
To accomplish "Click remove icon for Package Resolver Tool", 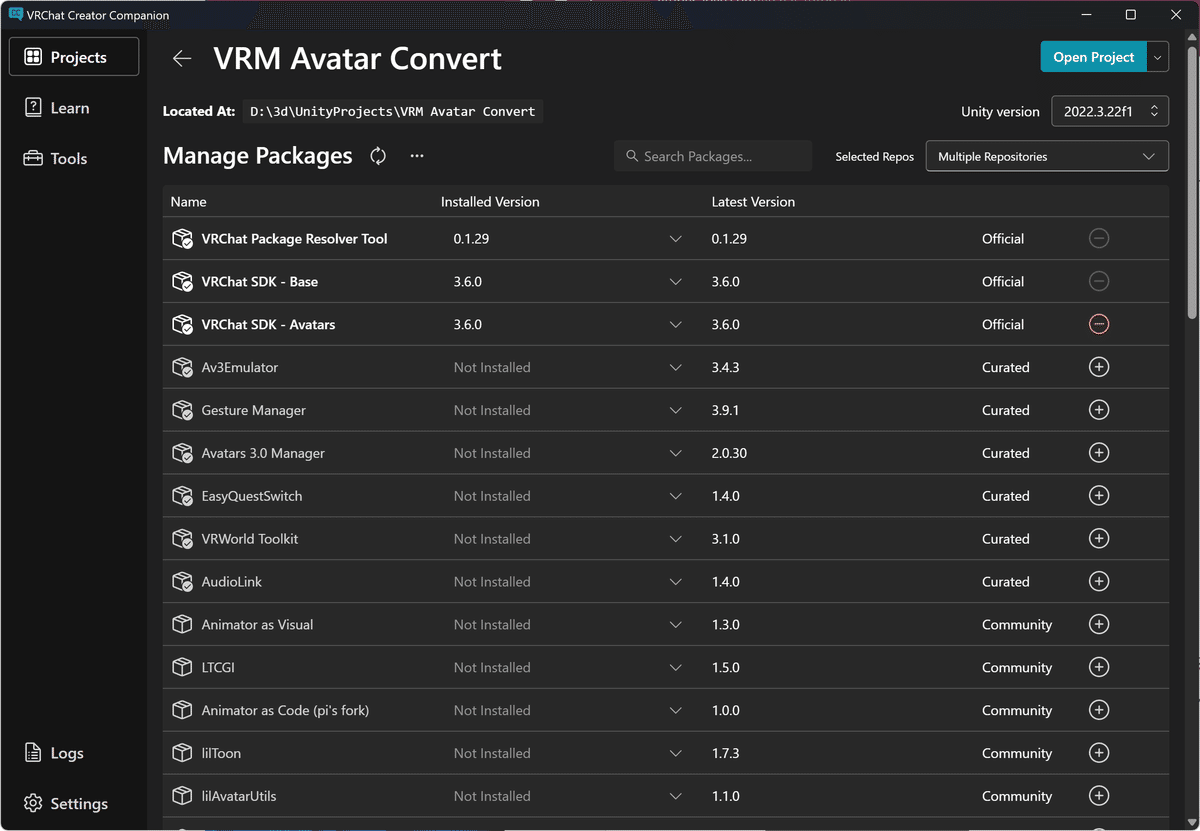I will 1099,238.
